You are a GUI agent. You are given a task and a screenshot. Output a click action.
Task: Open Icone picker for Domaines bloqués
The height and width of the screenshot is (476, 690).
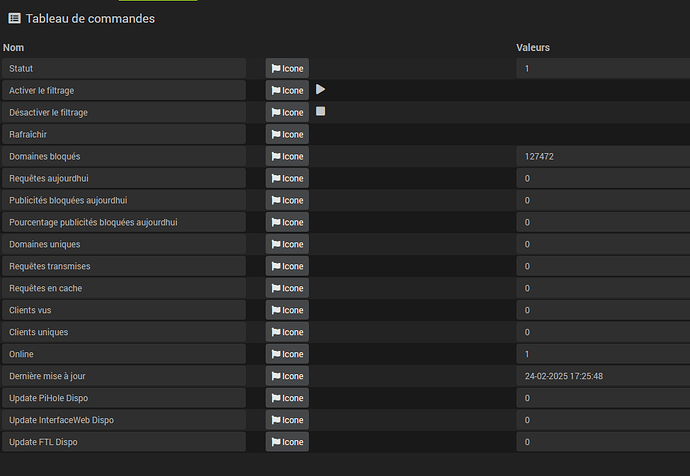(287, 156)
